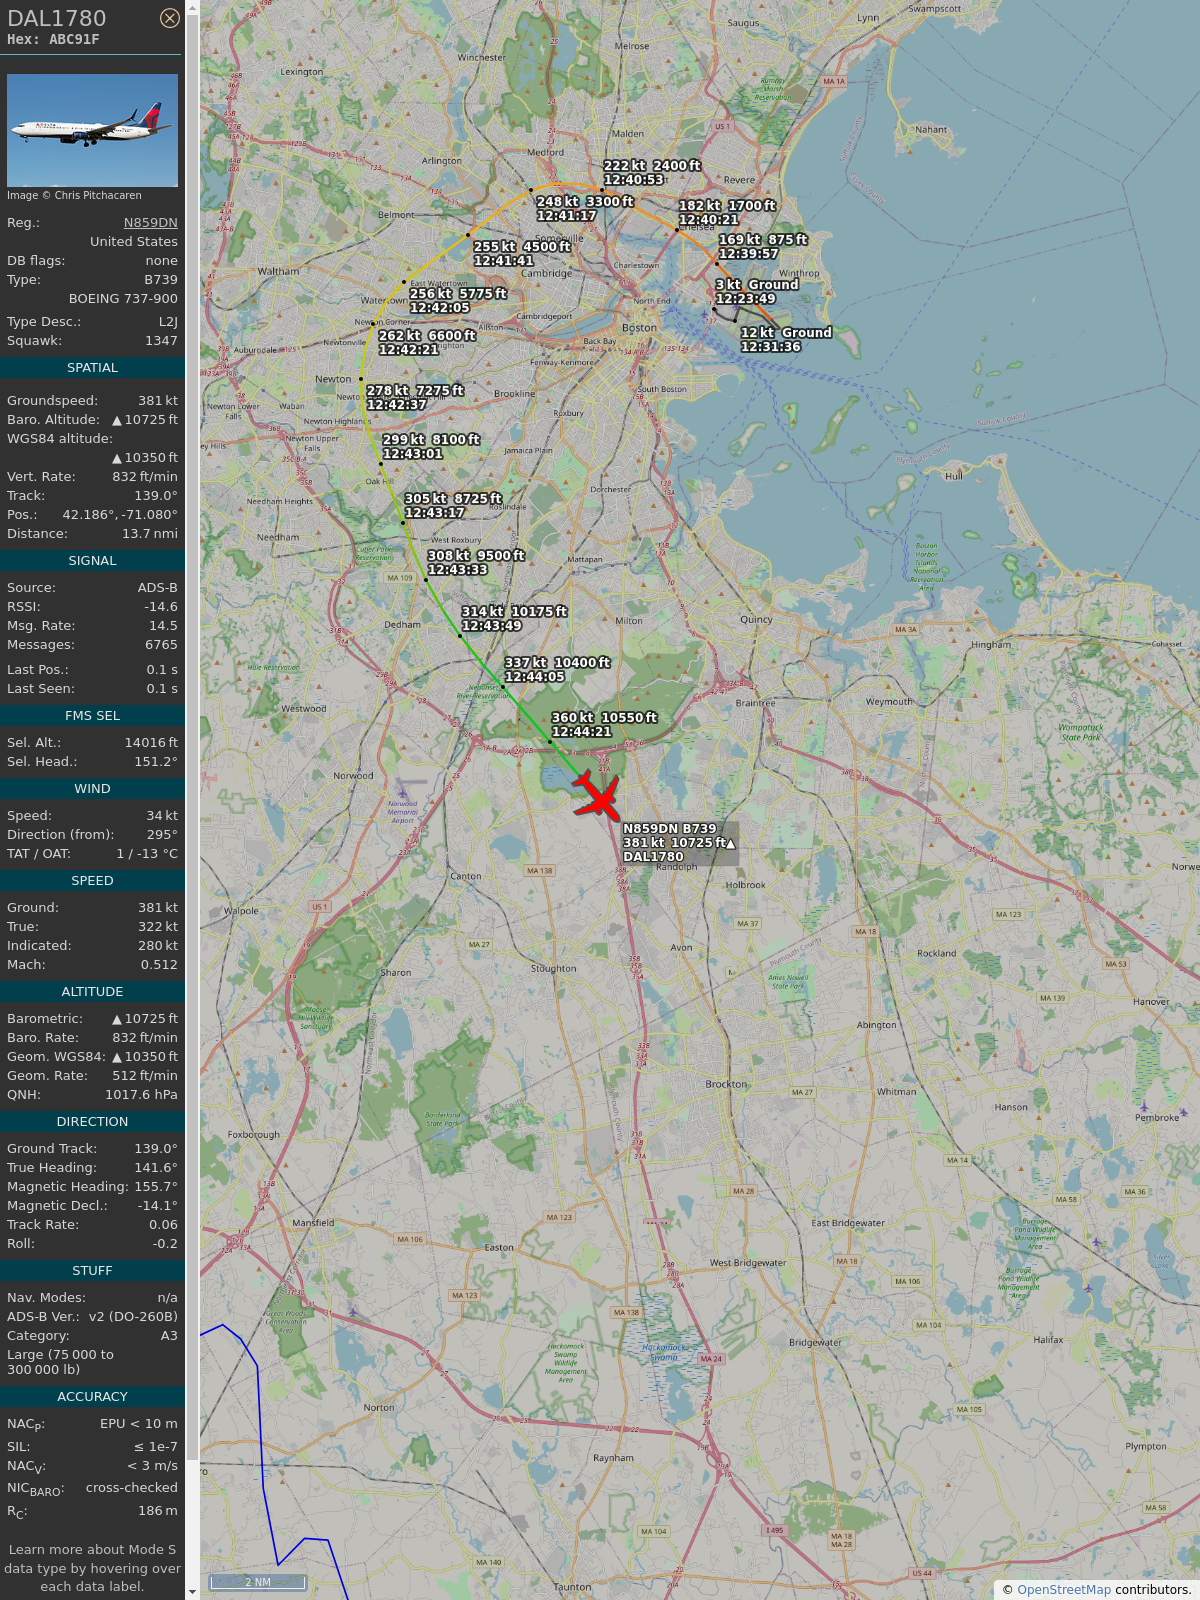Click the small airport icon near Pembroke
The height and width of the screenshot is (1600, 1200).
[x=1143, y=1107]
